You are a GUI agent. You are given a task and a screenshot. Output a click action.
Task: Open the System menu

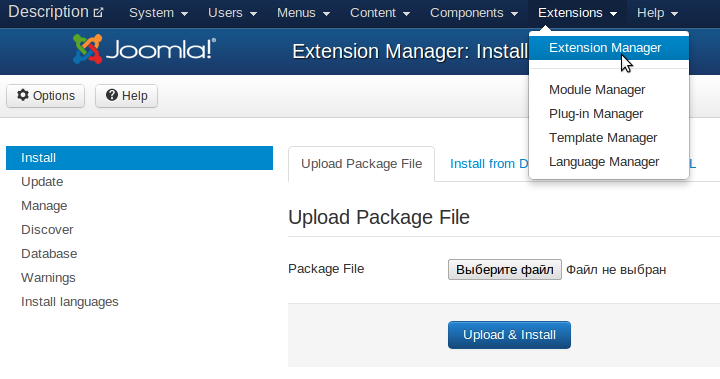[158, 13]
